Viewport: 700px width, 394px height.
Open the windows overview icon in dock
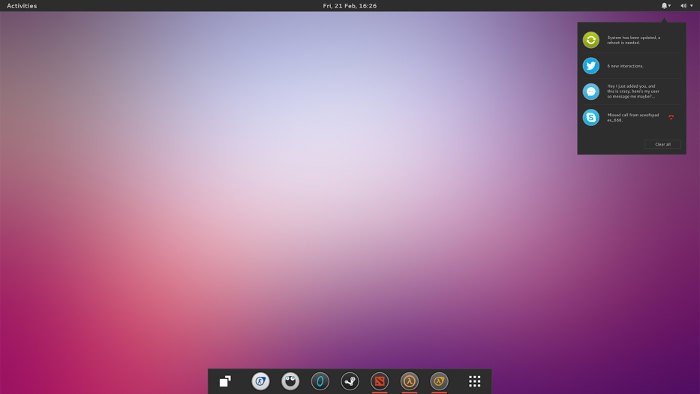[x=225, y=382]
